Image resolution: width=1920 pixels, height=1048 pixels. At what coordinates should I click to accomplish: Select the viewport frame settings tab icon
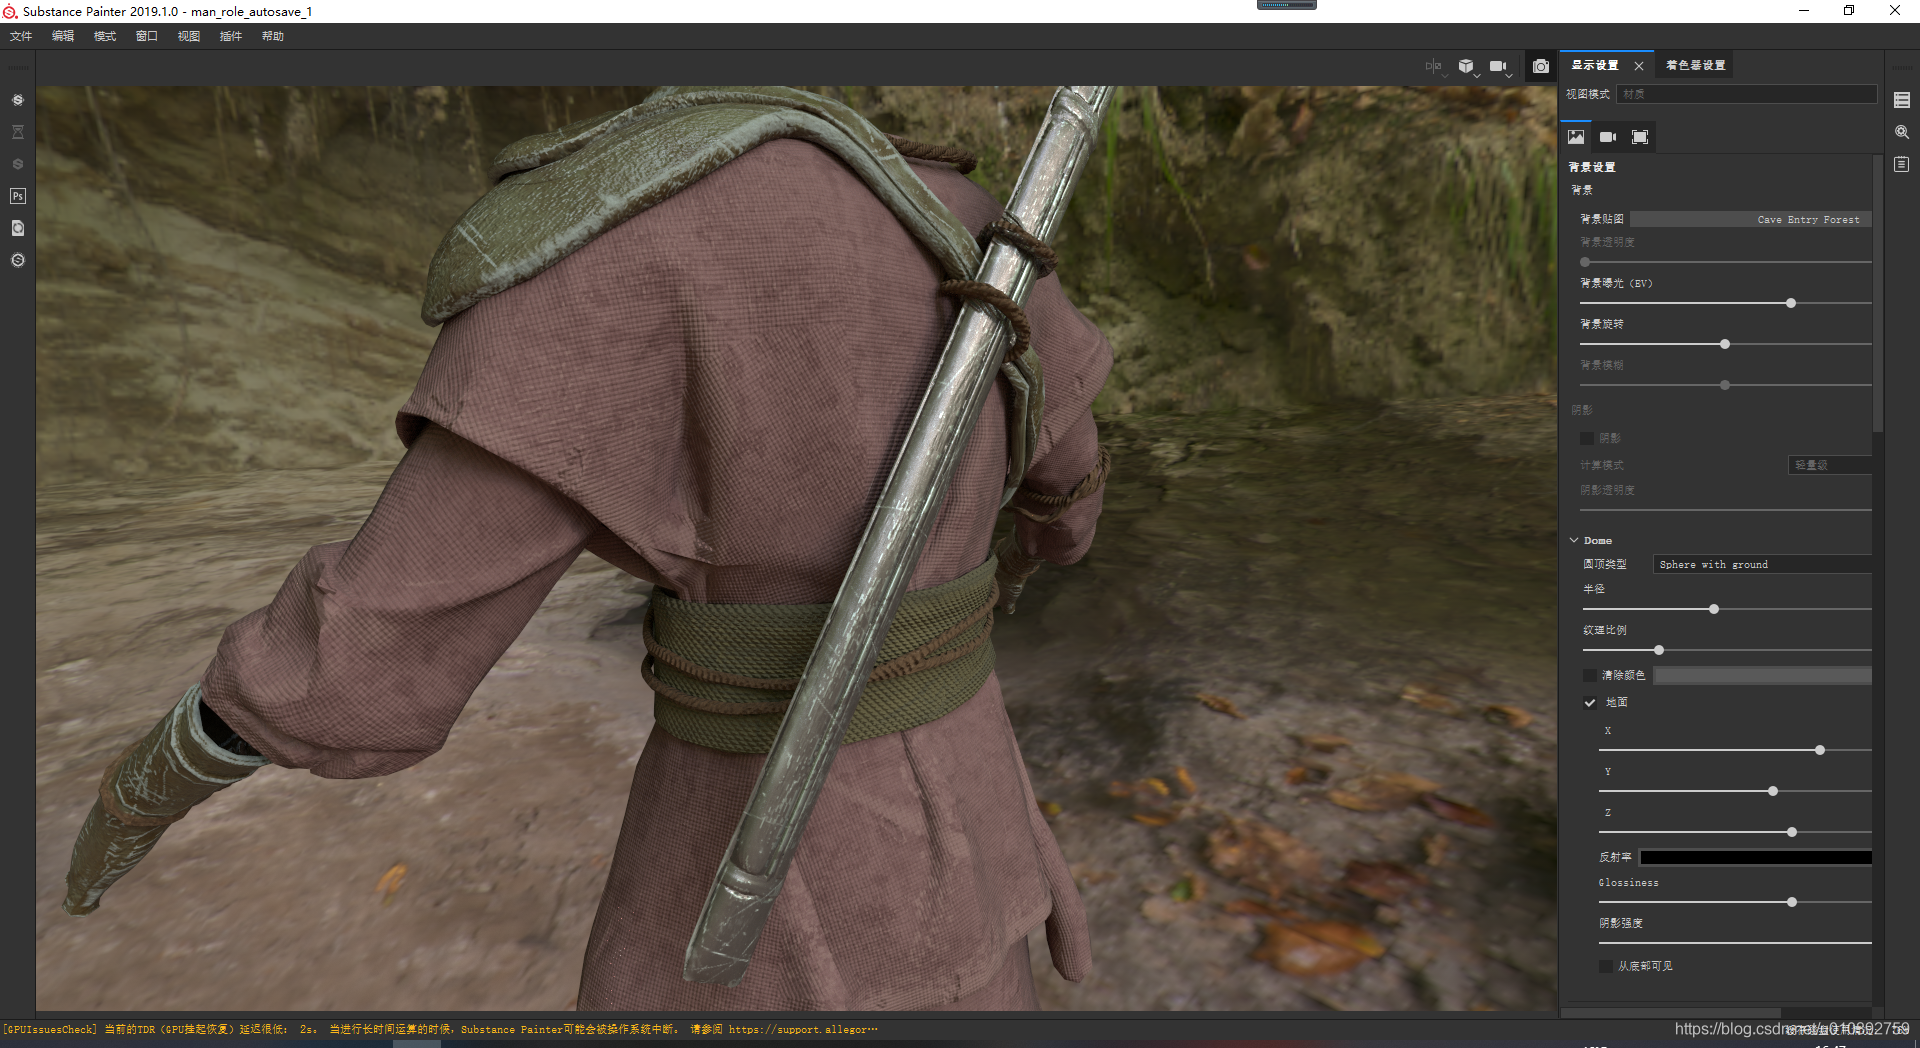(1640, 137)
